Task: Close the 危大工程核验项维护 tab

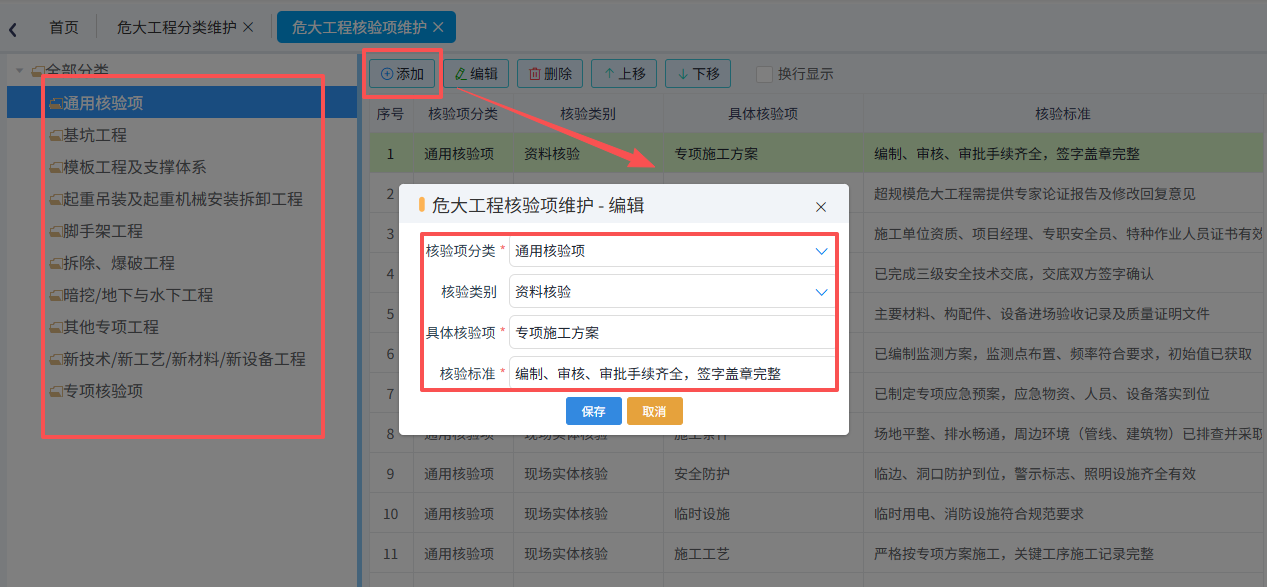Action: [438, 28]
